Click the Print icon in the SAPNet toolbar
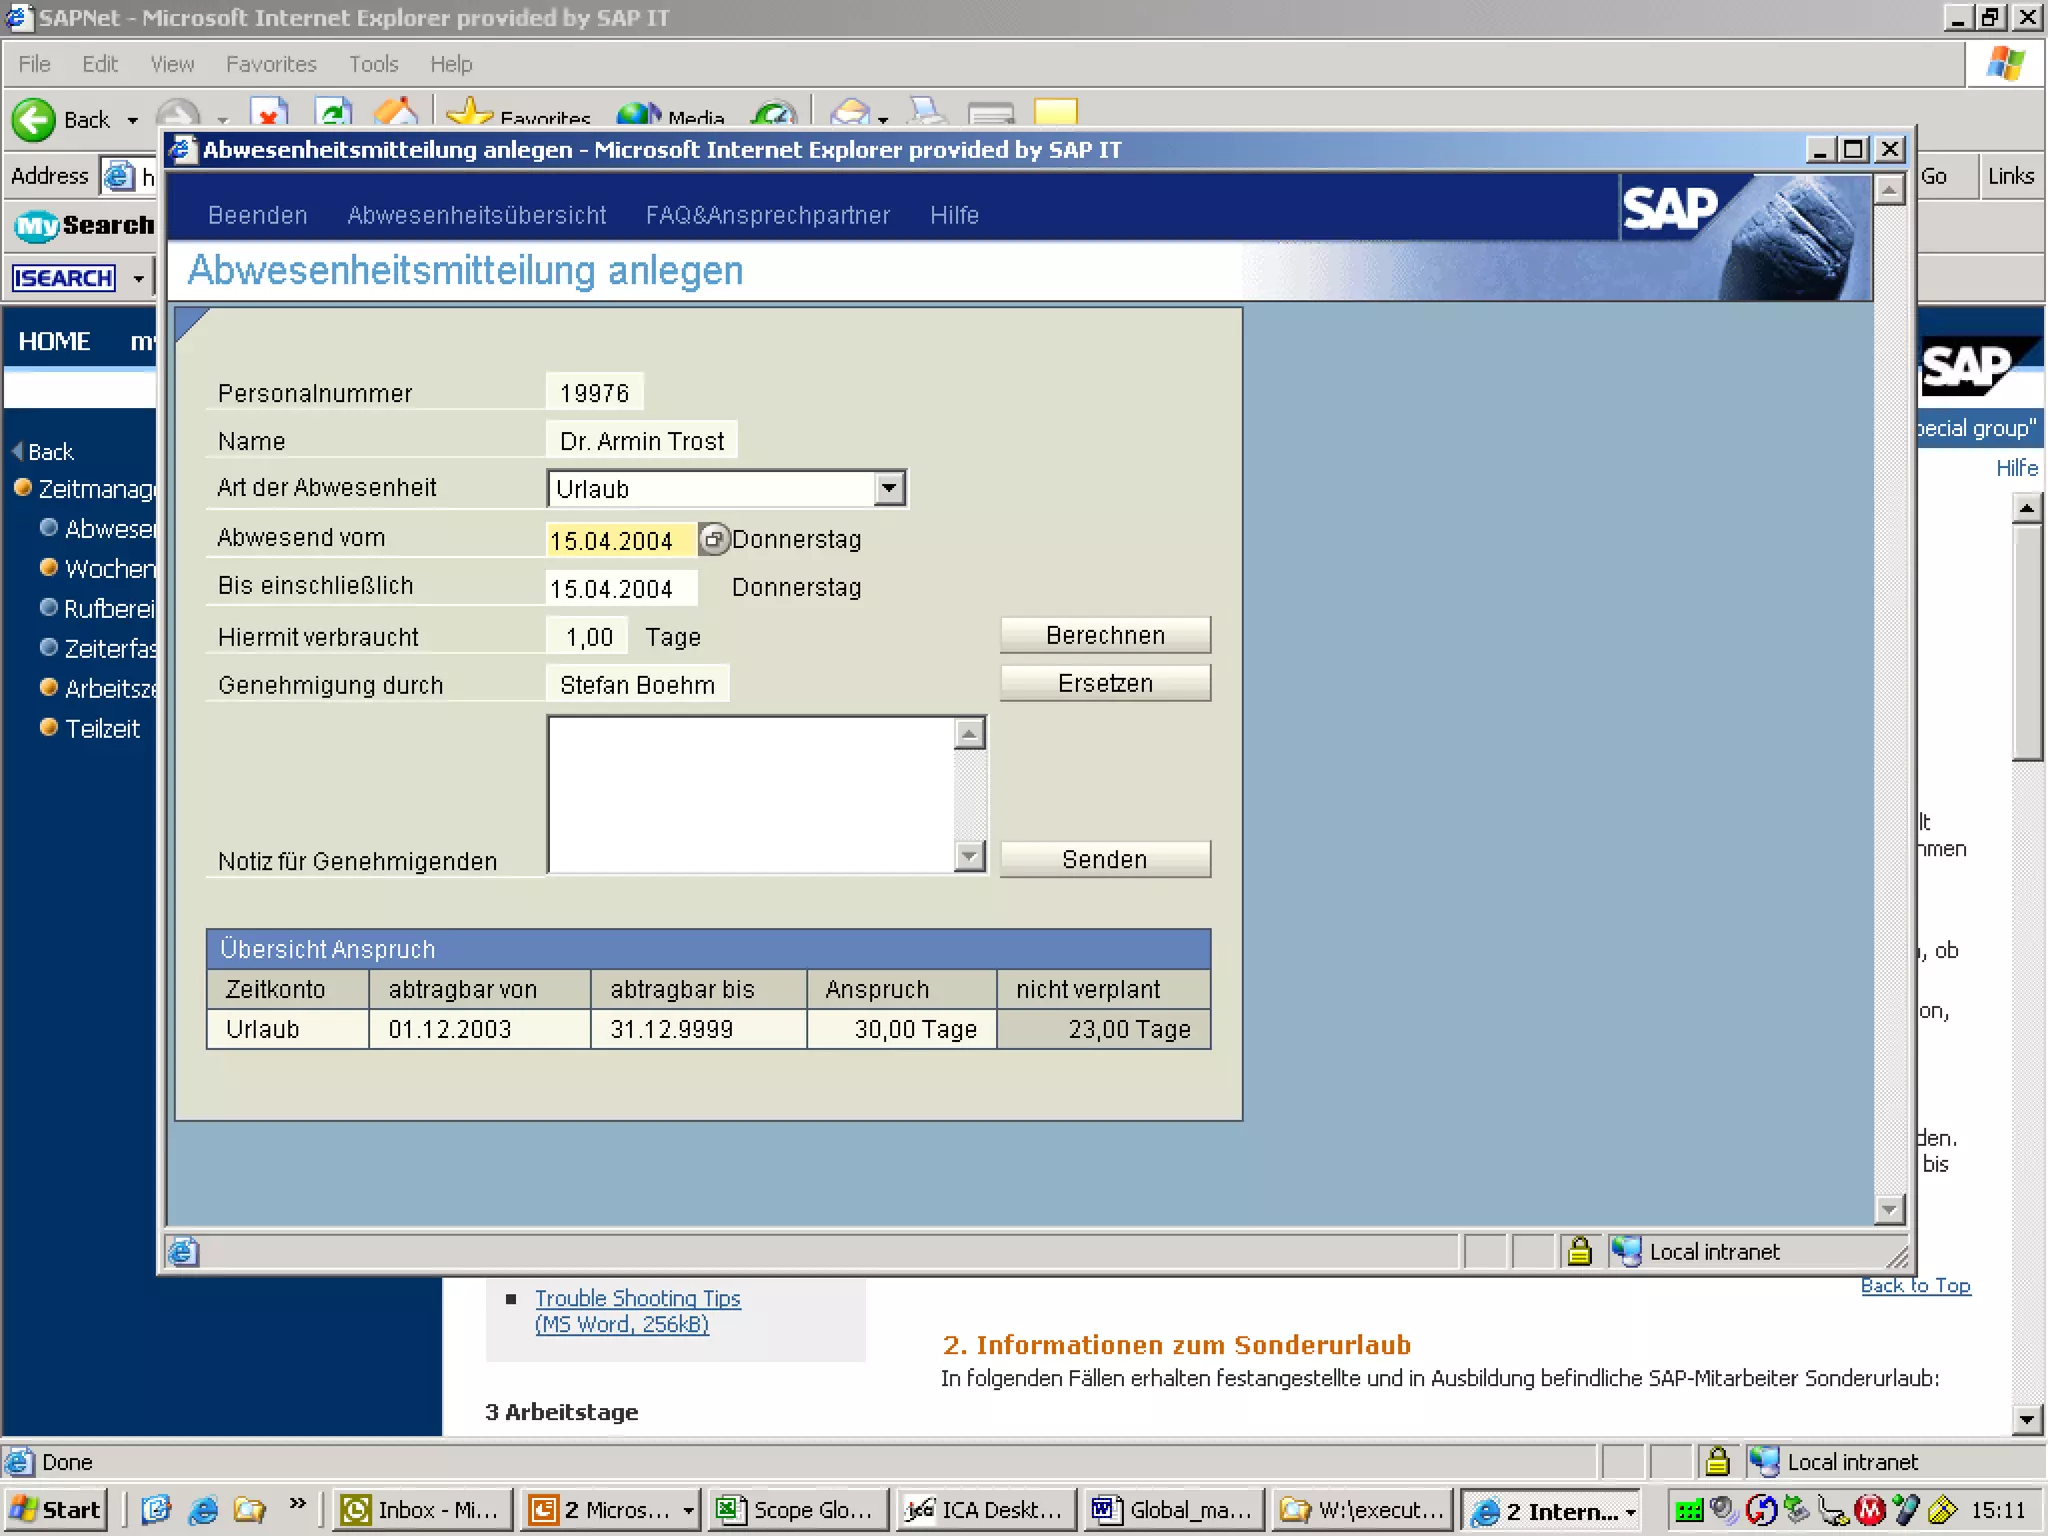The image size is (2048, 1536). [x=928, y=112]
